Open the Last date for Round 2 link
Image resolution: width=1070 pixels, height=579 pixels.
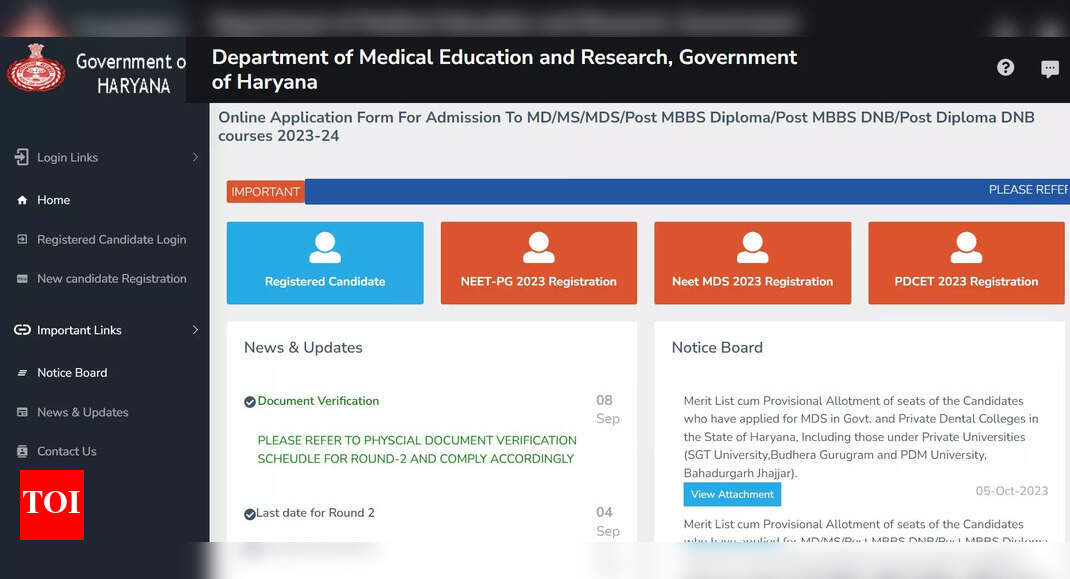(315, 513)
